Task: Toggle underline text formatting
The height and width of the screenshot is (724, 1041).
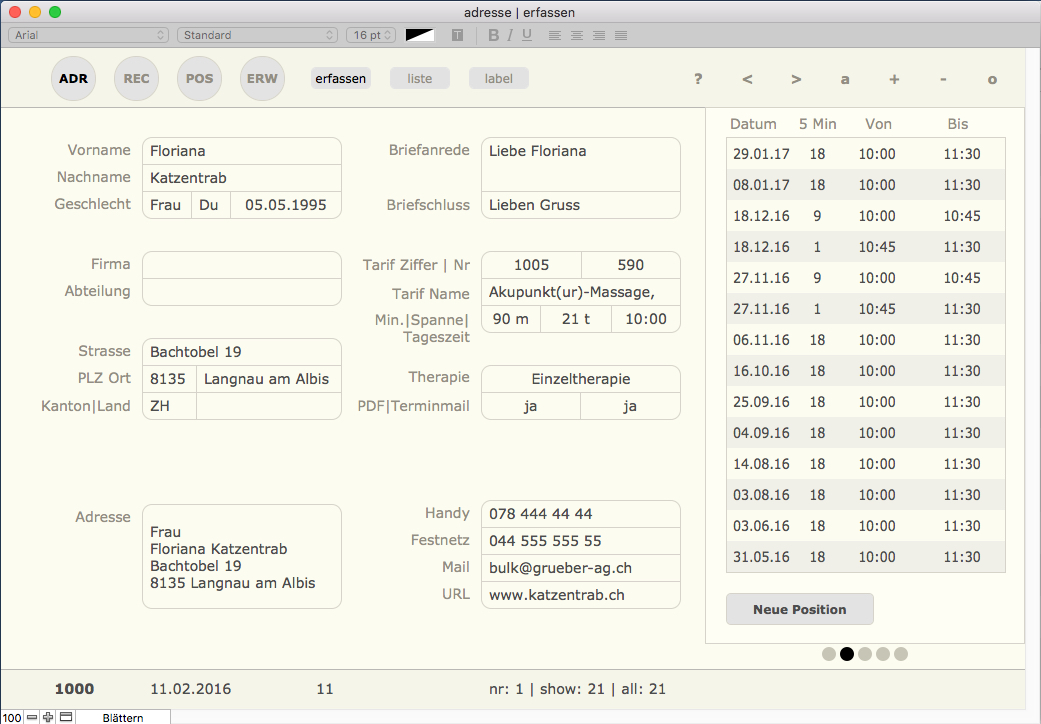Action: click(527, 35)
